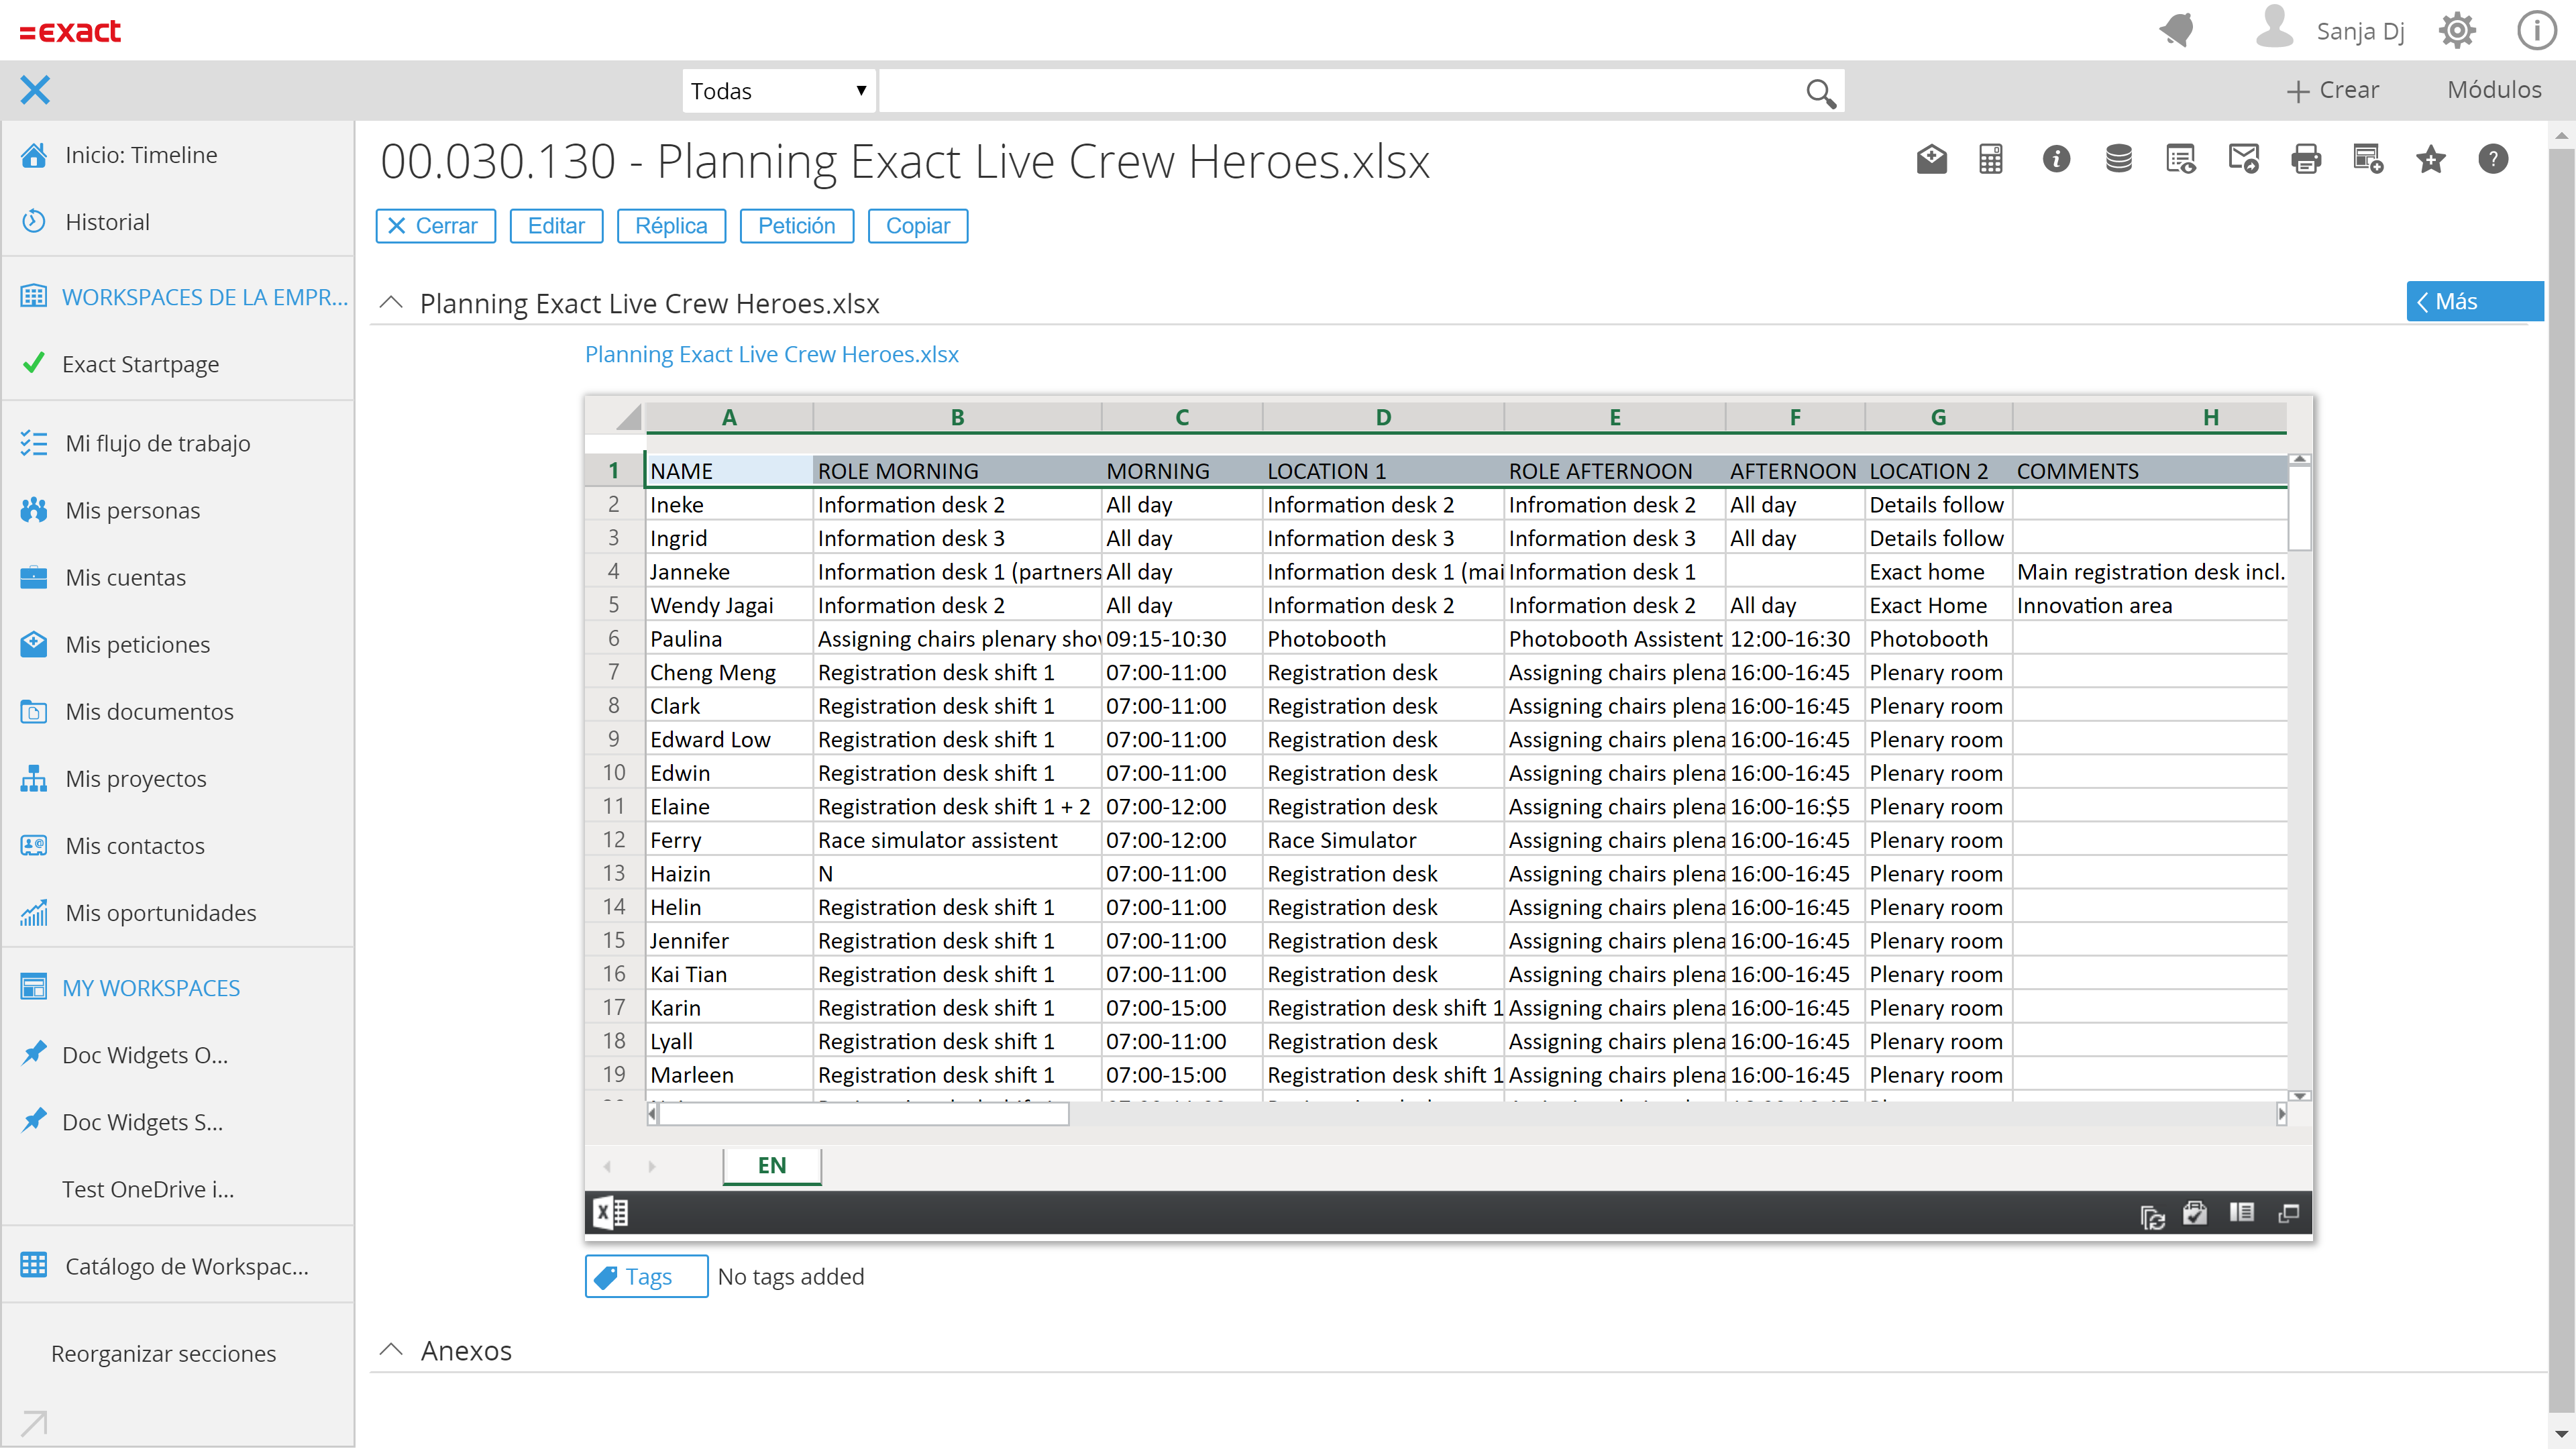Viewport: 2576px width, 1449px height.
Task: Select the NAME cell in row 1
Action: click(x=729, y=471)
